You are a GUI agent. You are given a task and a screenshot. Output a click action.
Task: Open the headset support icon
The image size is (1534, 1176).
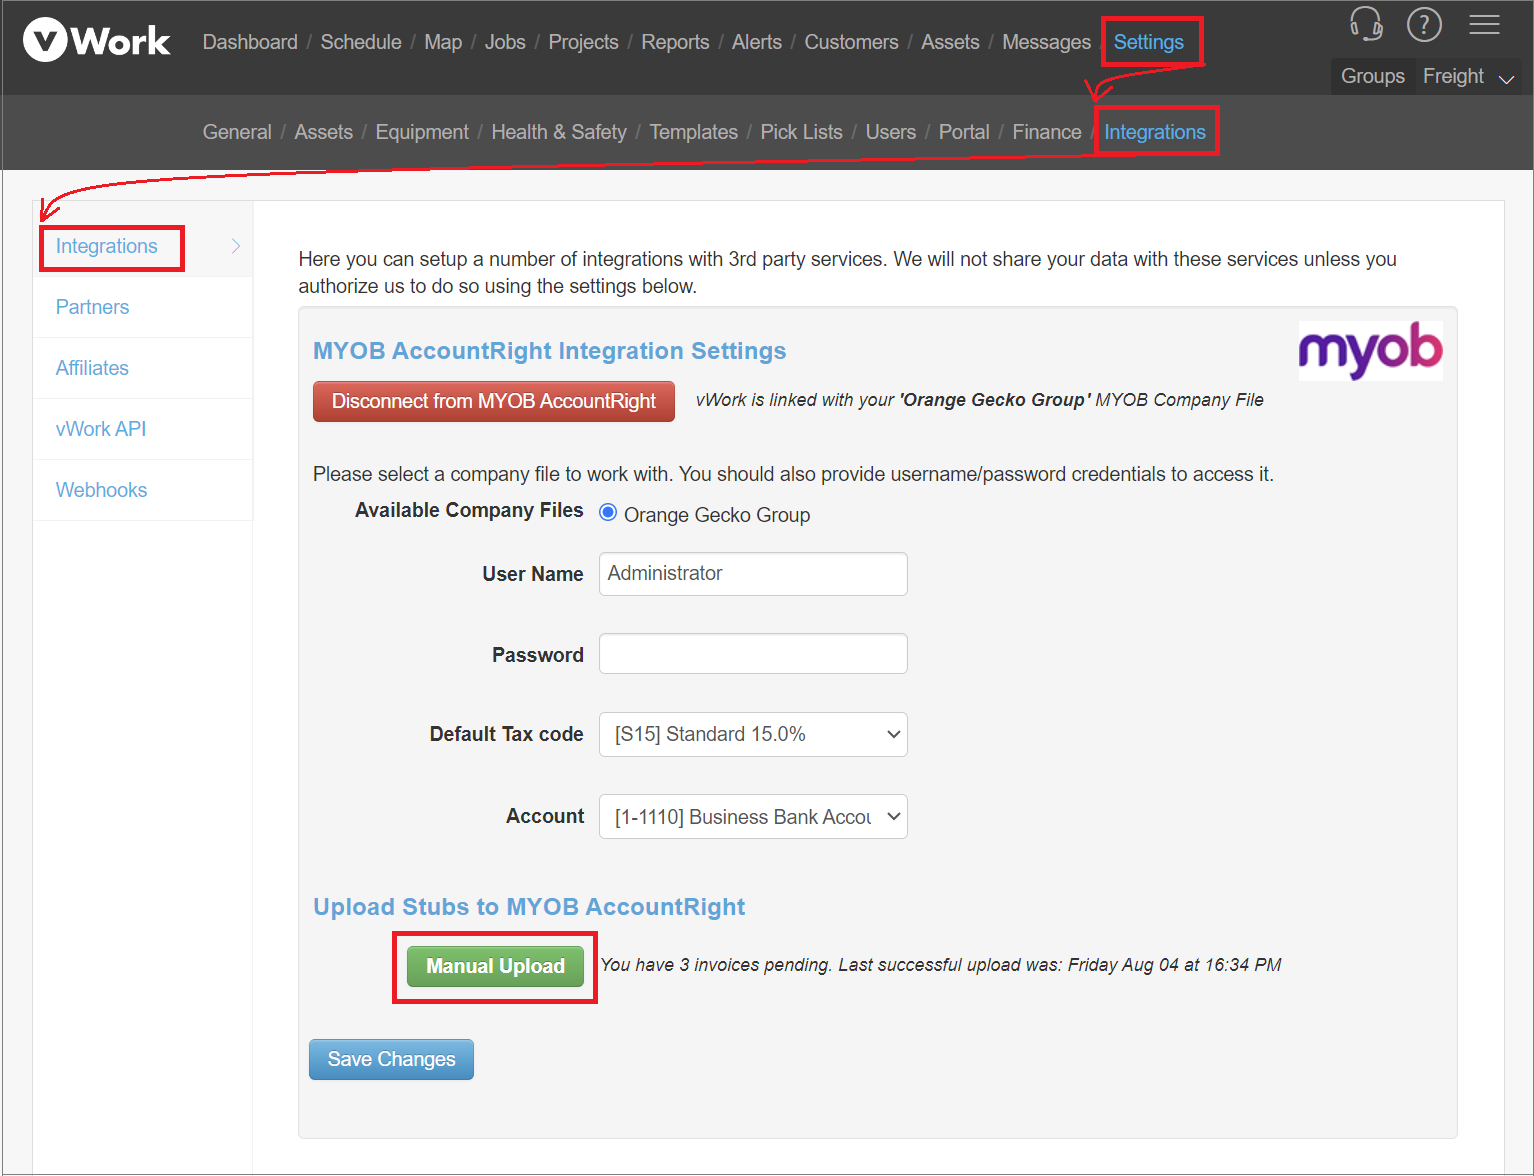[1366, 24]
